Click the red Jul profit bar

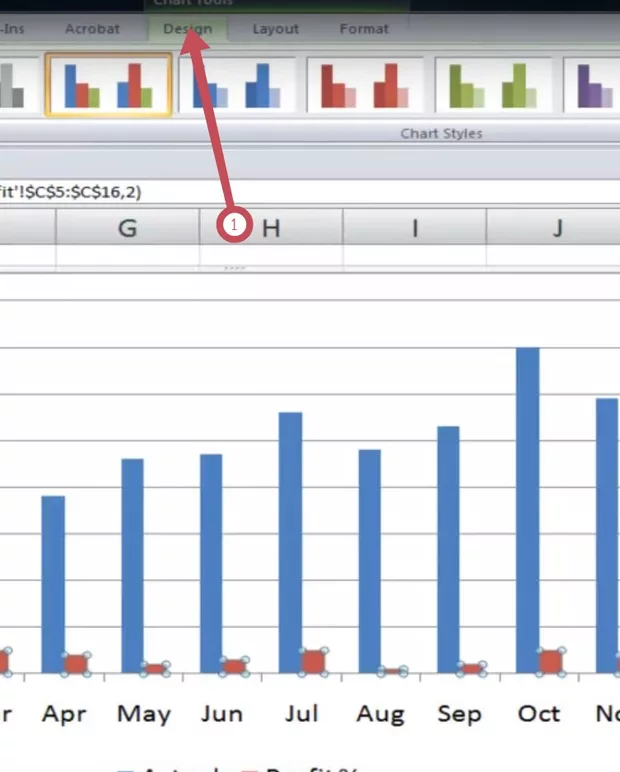(x=313, y=662)
